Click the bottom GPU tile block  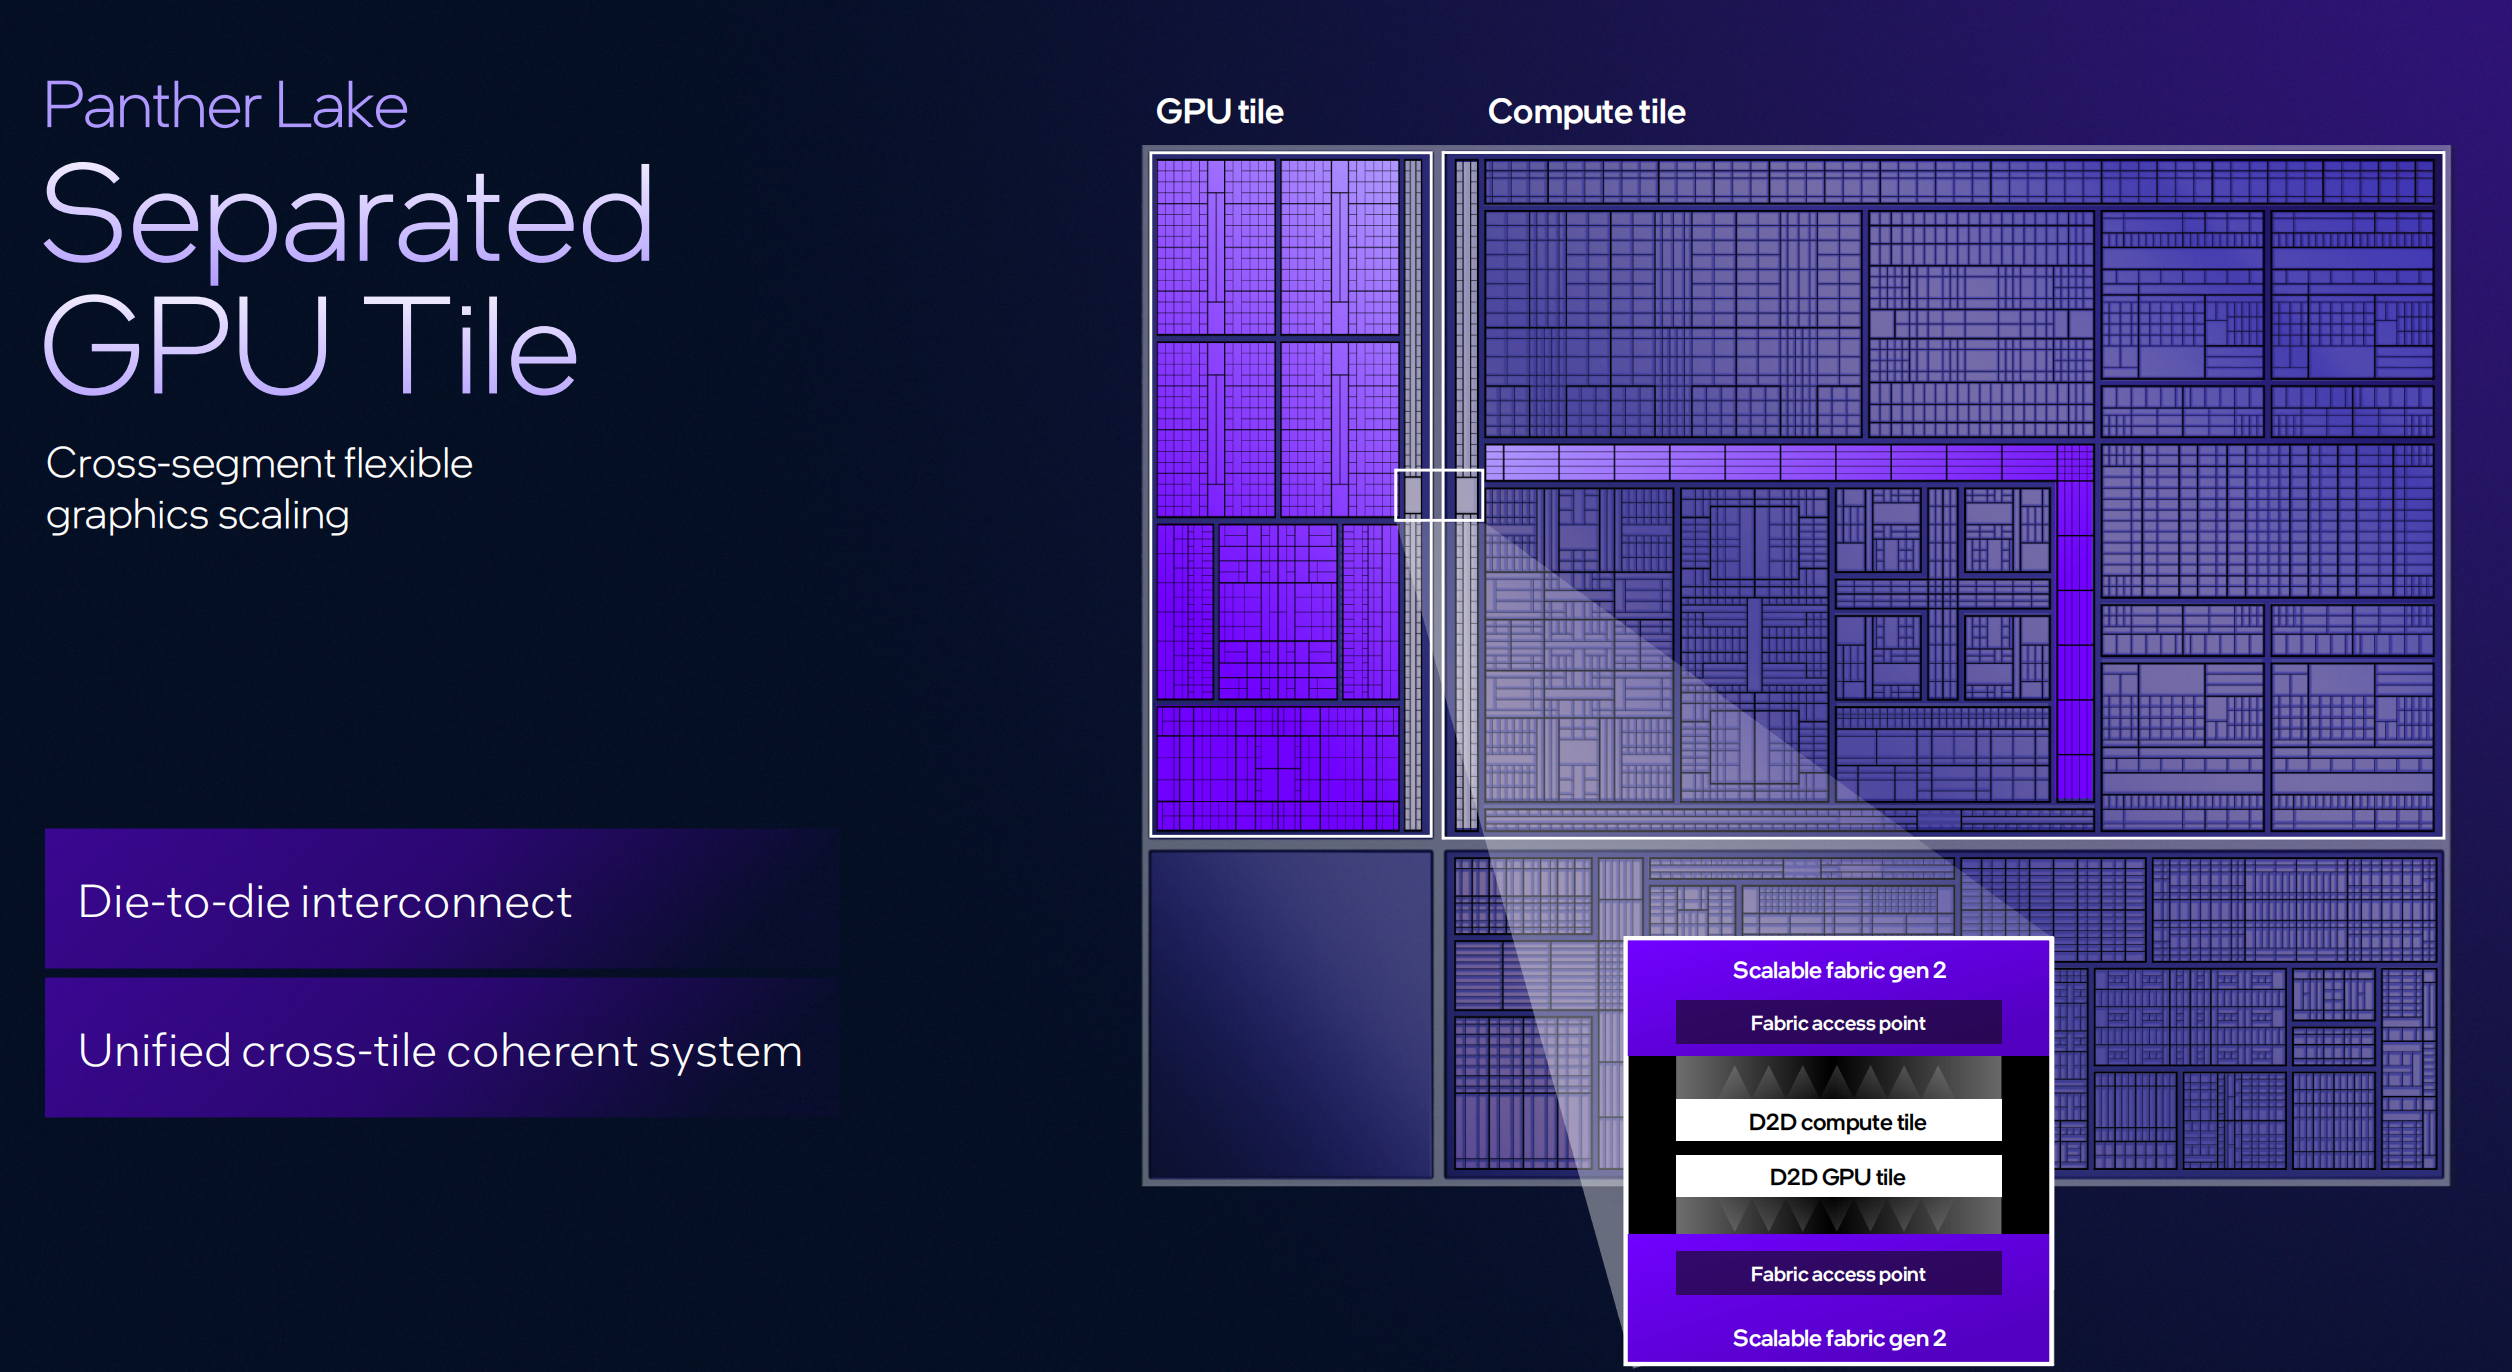(x=1277, y=768)
